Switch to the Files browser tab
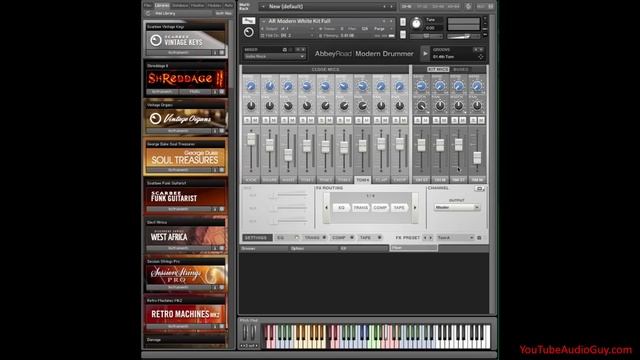 tap(147, 5)
